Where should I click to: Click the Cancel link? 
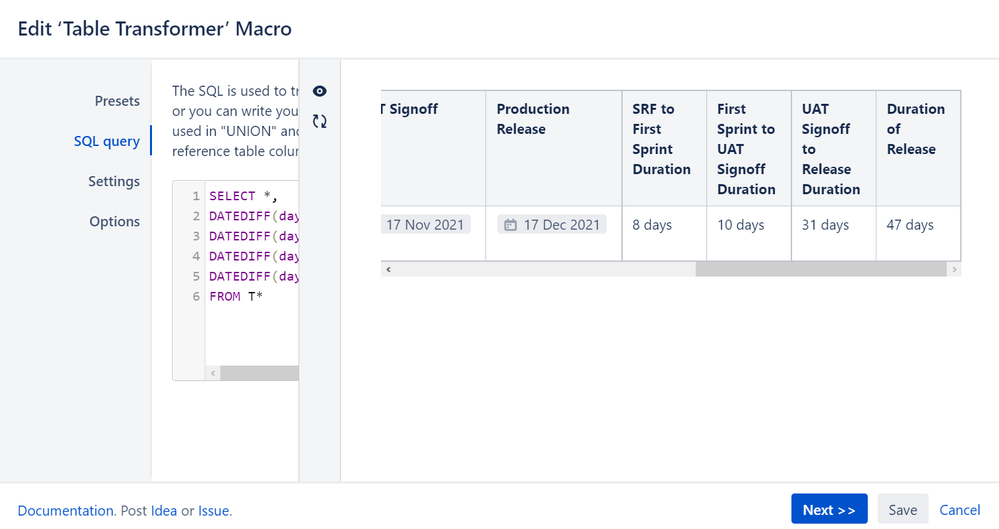959,509
